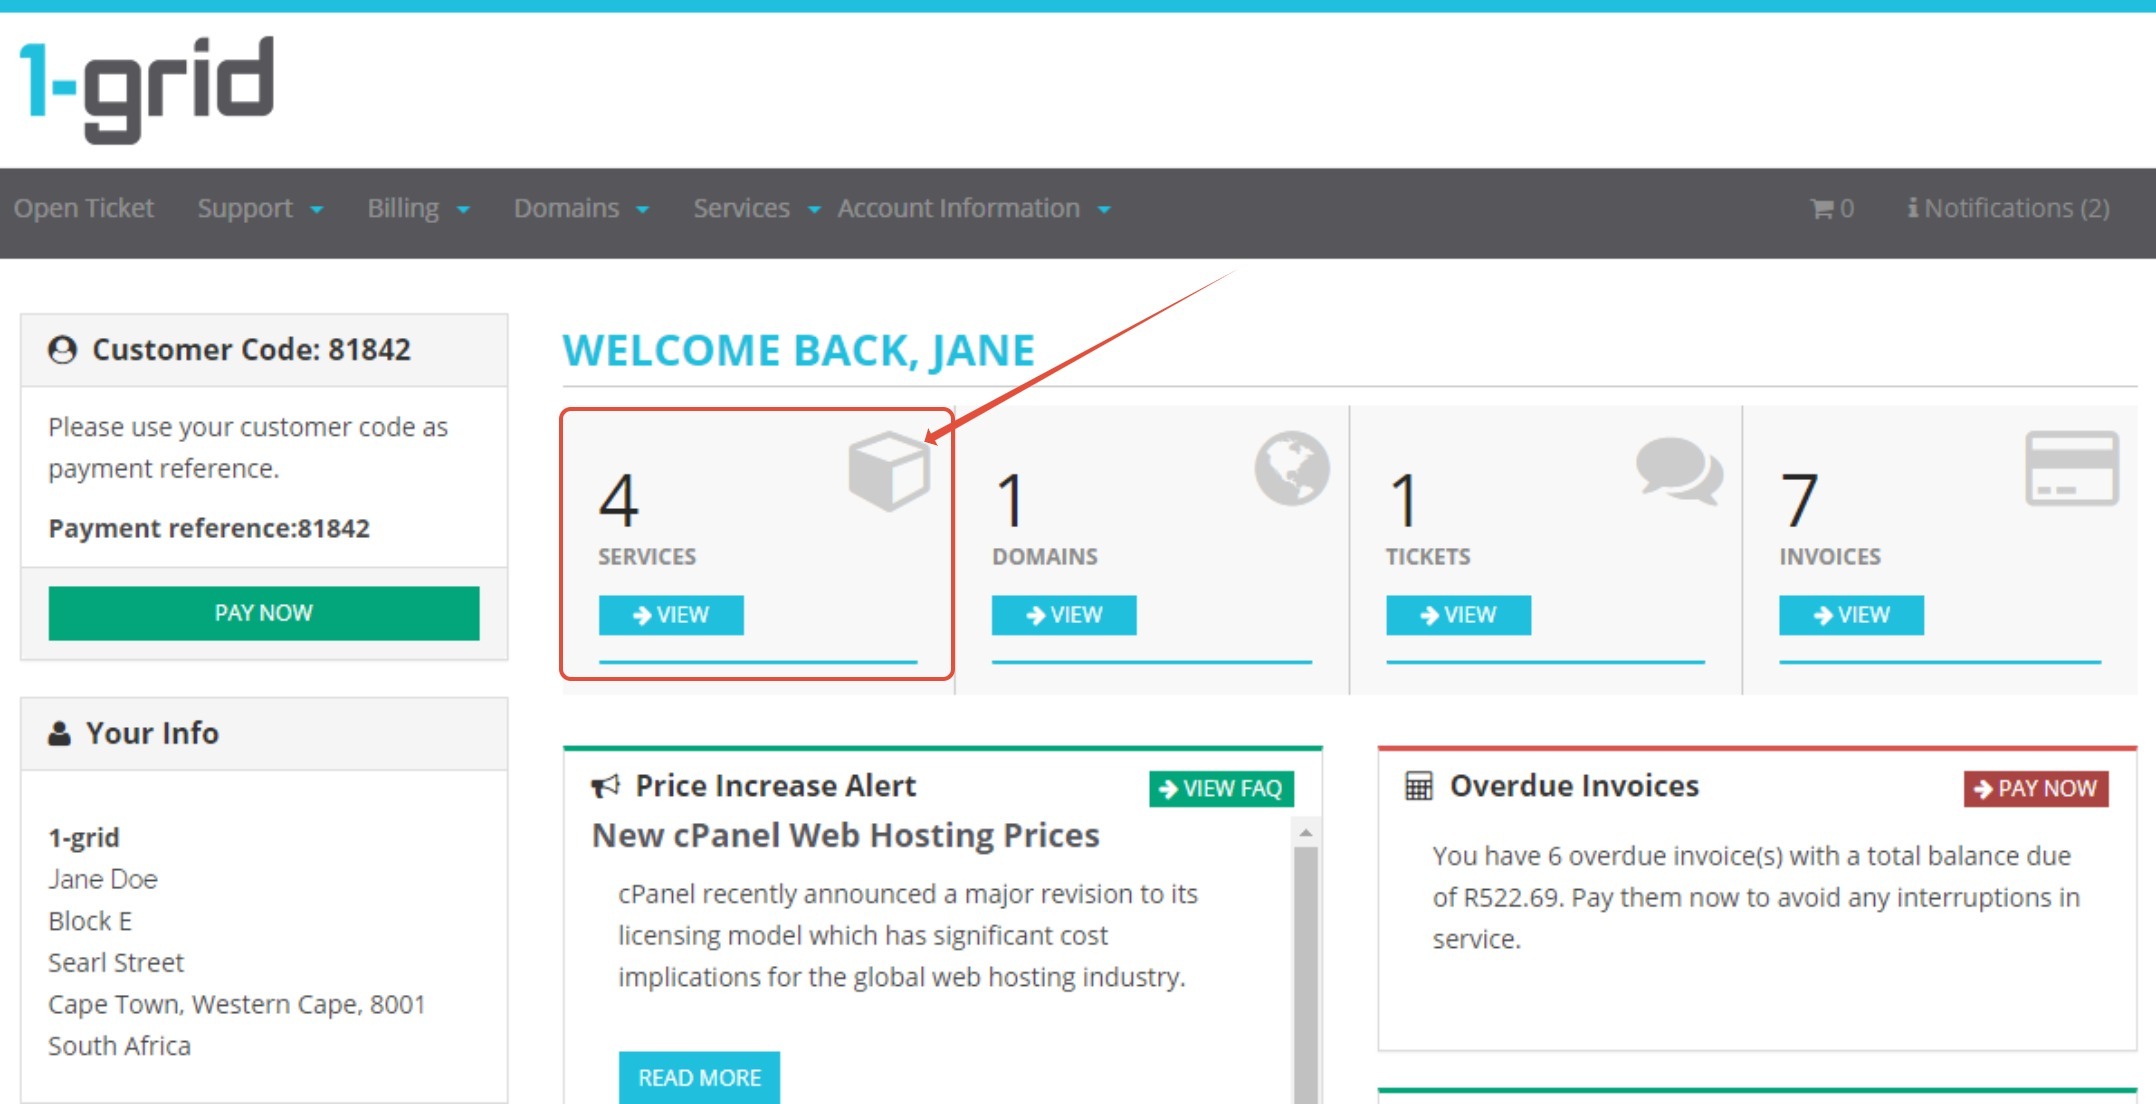Screen dimensions: 2156x1104
Task: Open Notifications (2) in the navbar
Action: 2008,208
